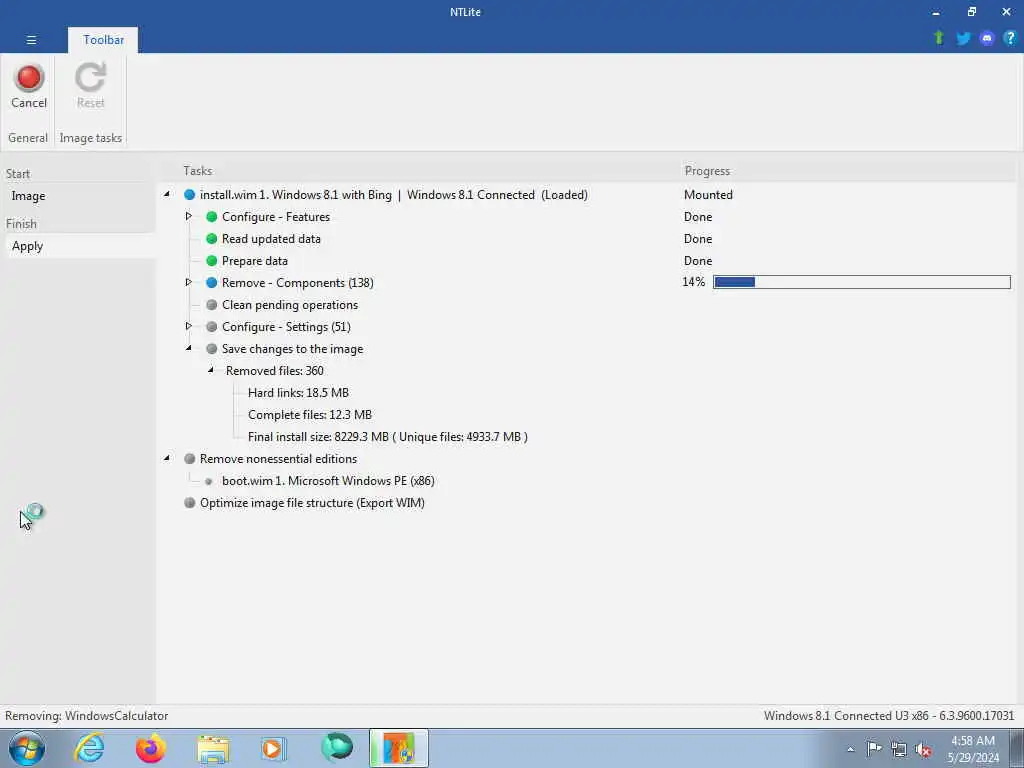Expand Remove - Components (138) node

point(188,282)
